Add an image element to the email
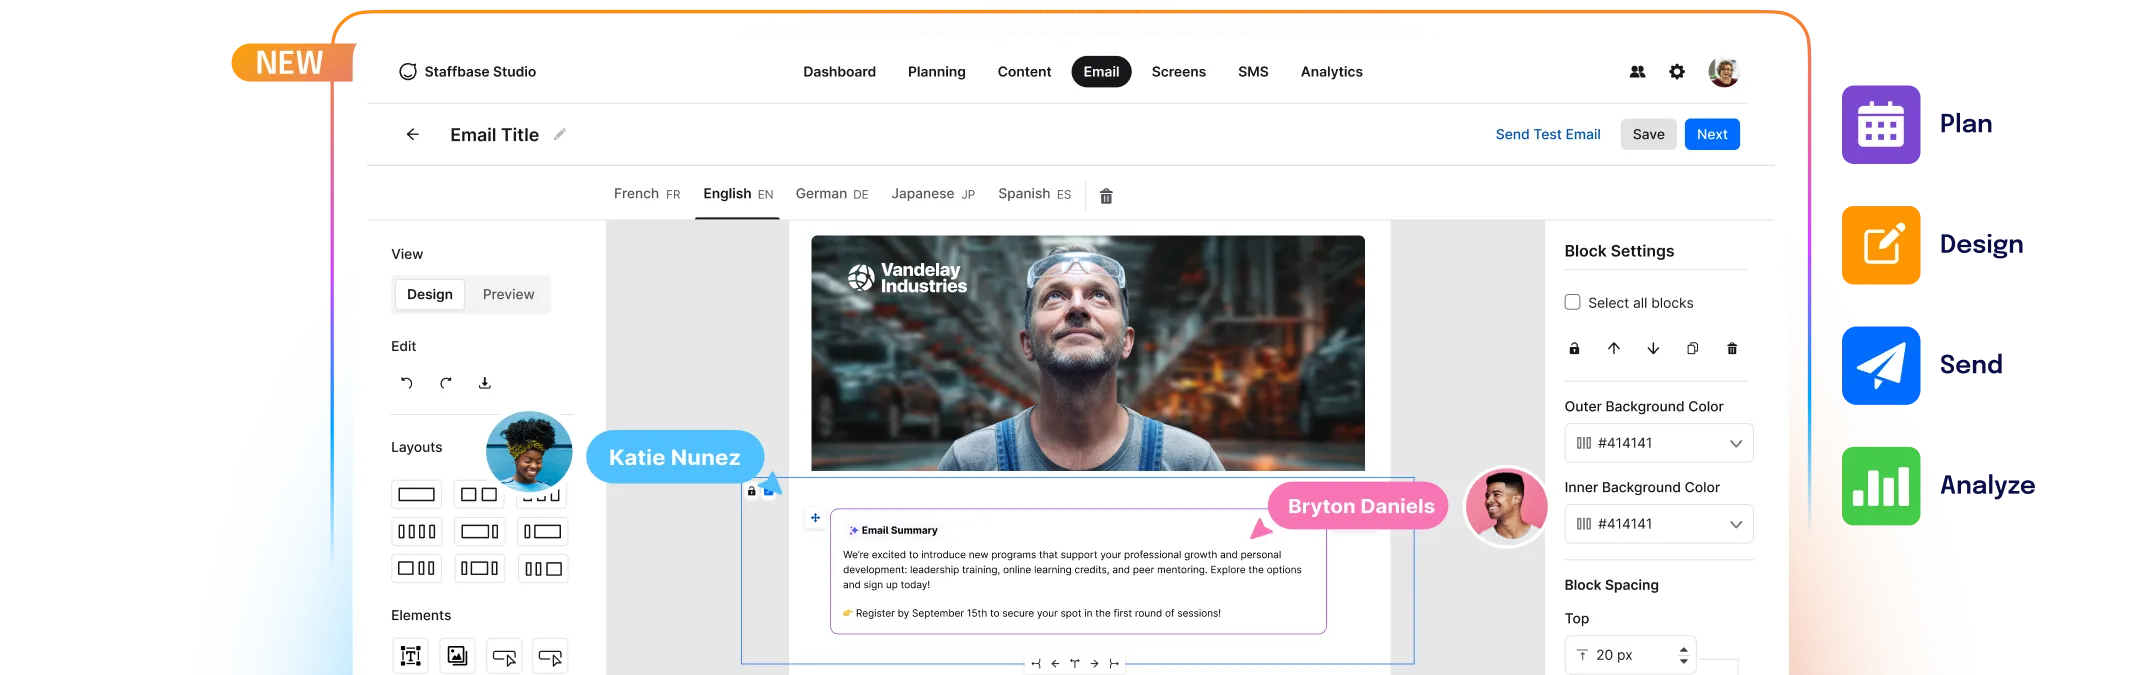 pyautogui.click(x=457, y=656)
